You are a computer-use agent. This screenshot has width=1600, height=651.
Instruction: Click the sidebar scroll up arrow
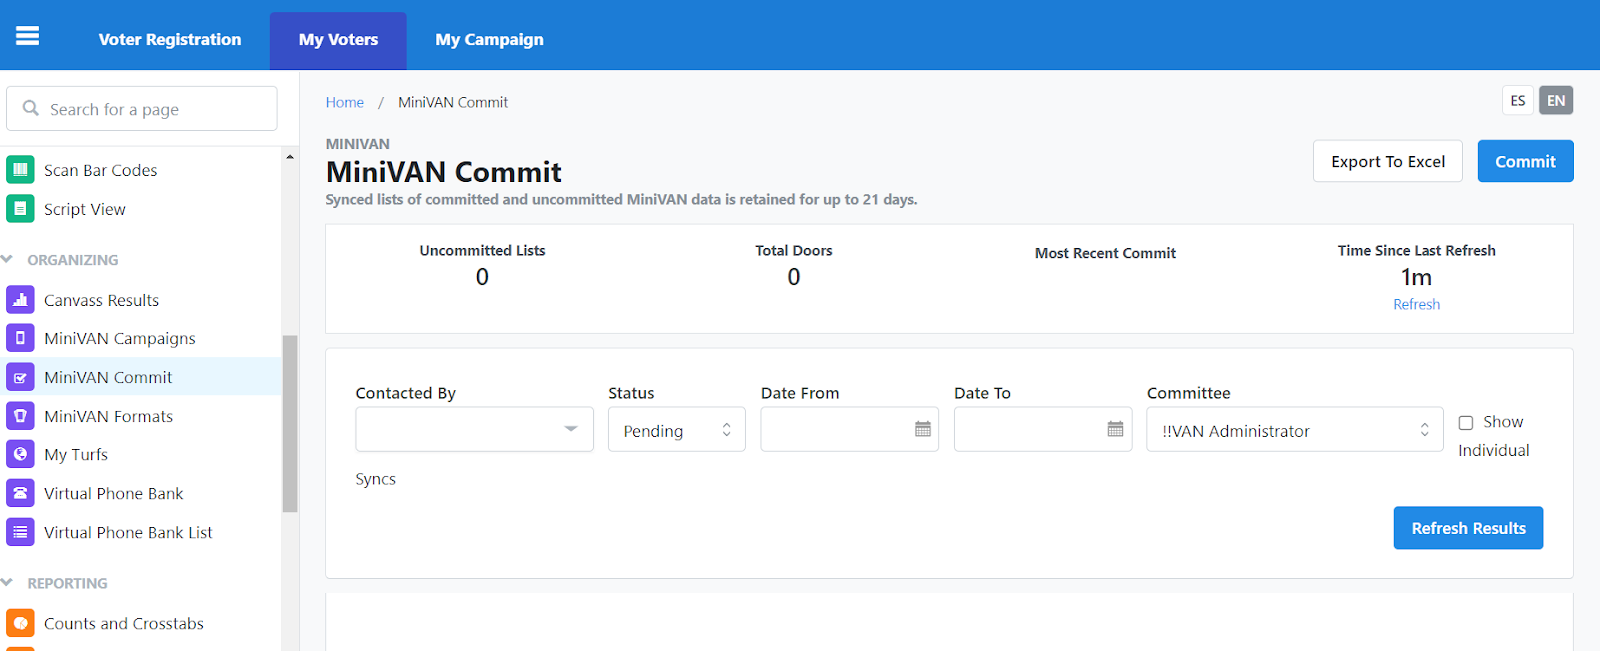click(x=290, y=157)
